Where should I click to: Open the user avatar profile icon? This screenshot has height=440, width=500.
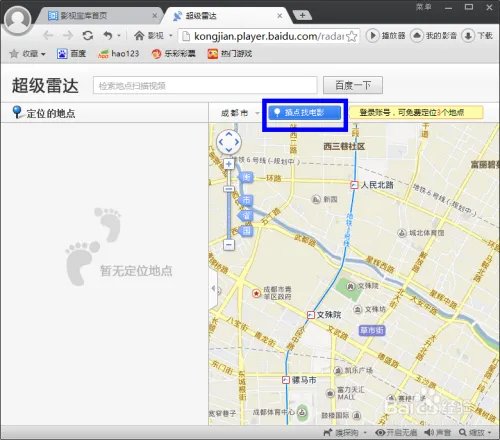[18, 20]
